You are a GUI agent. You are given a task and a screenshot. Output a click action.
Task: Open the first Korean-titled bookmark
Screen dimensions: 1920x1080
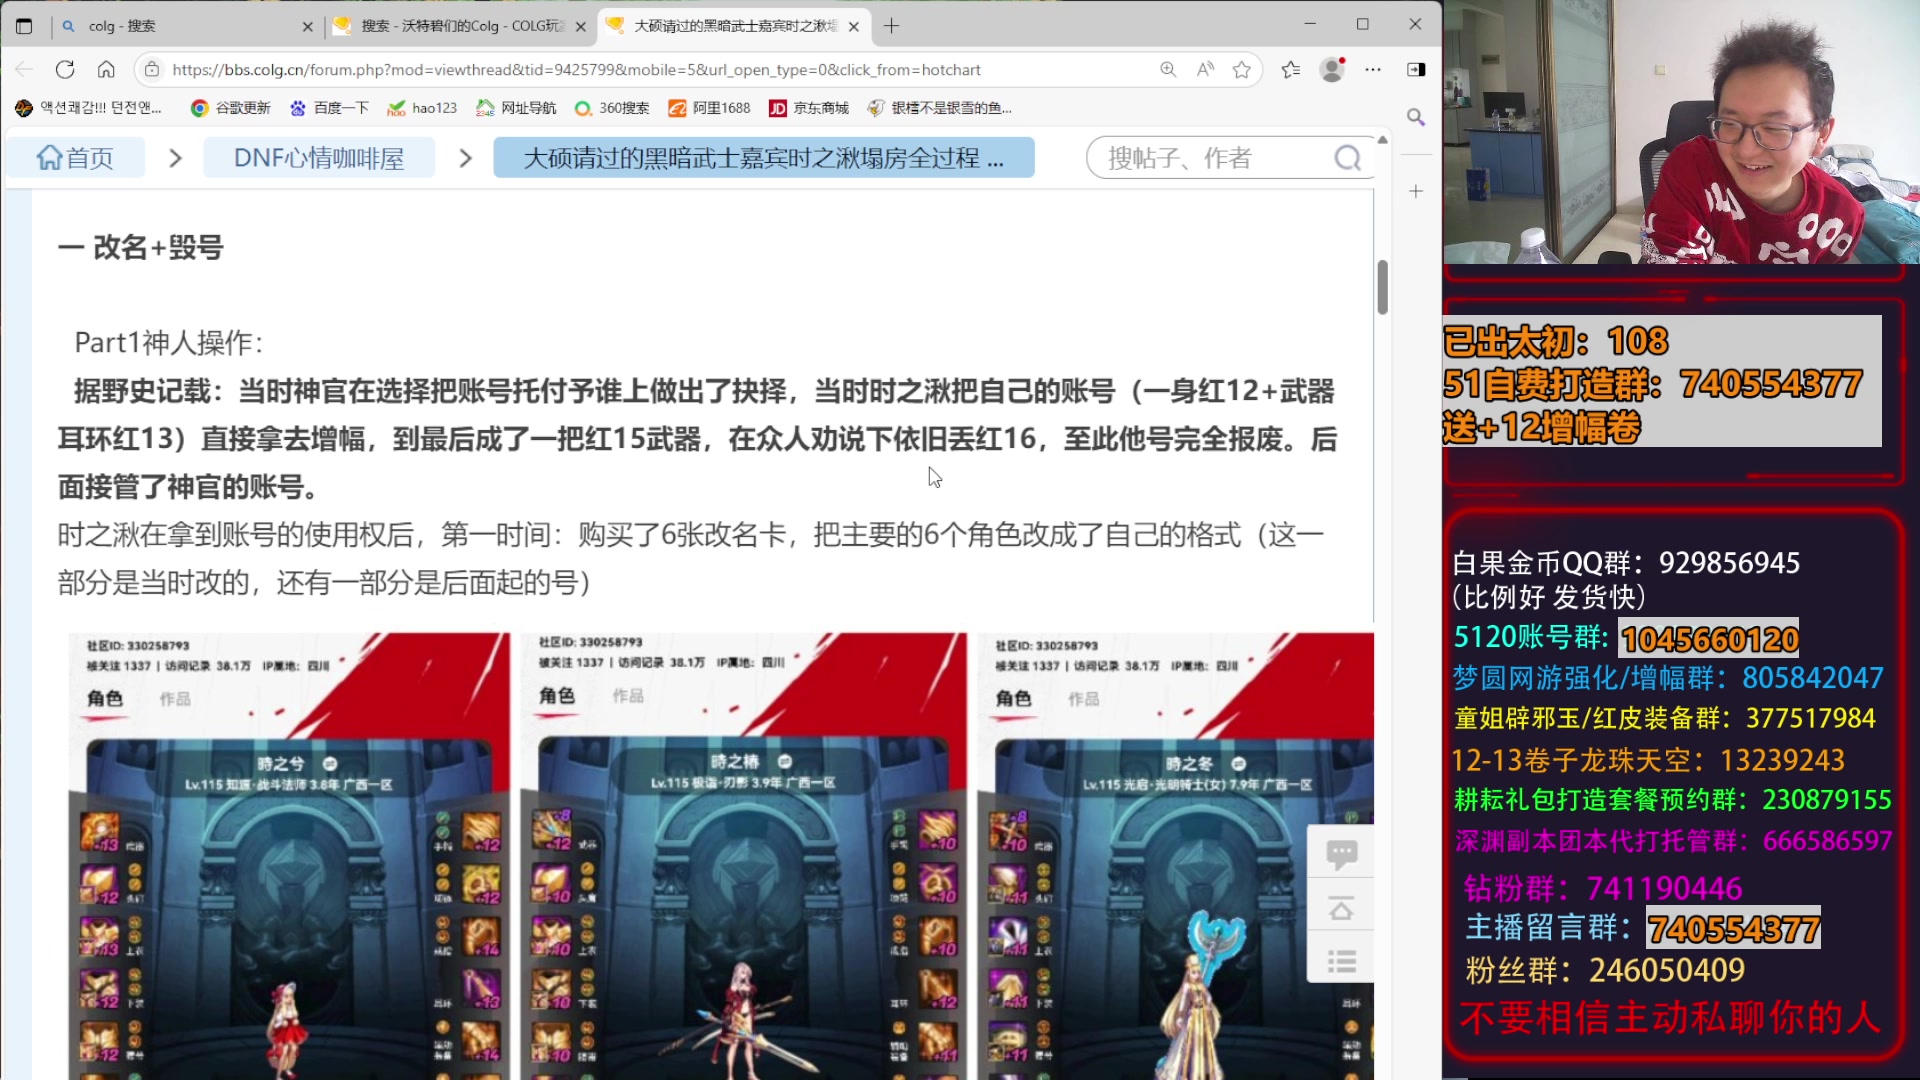coord(88,108)
